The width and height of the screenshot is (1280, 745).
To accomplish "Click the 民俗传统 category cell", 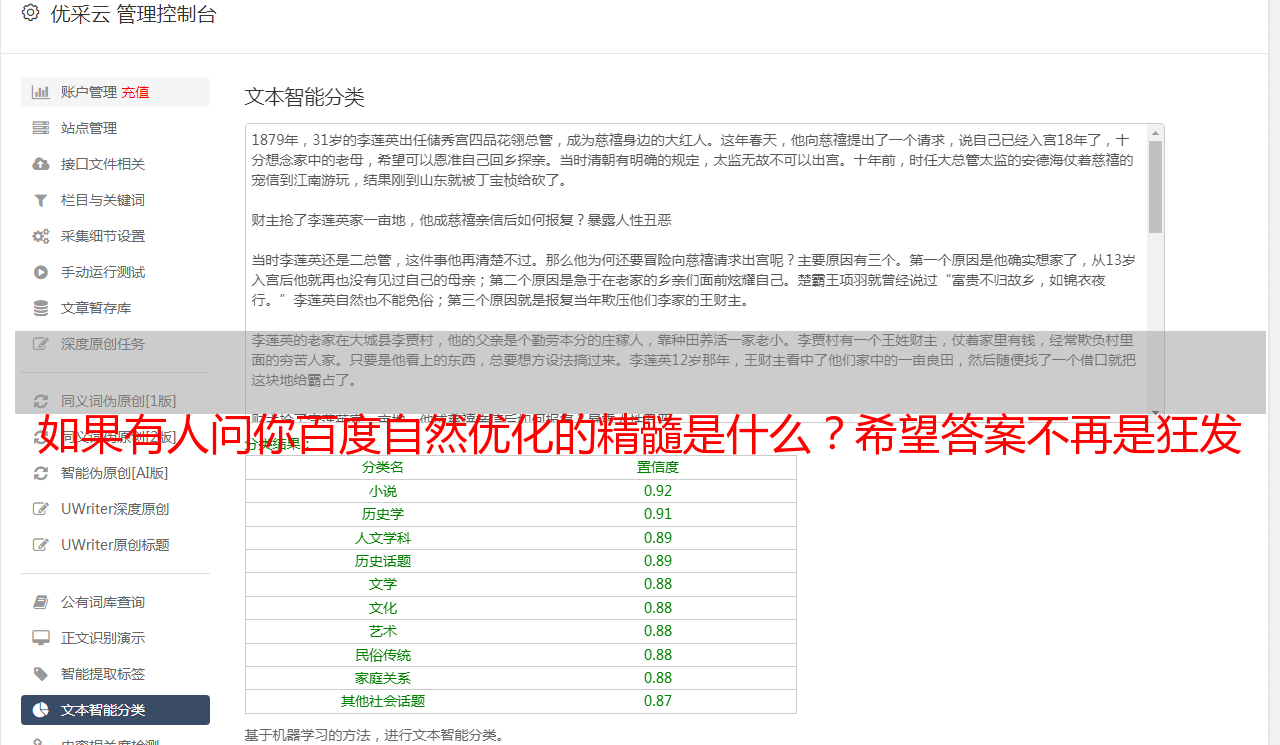I will pyautogui.click(x=383, y=655).
